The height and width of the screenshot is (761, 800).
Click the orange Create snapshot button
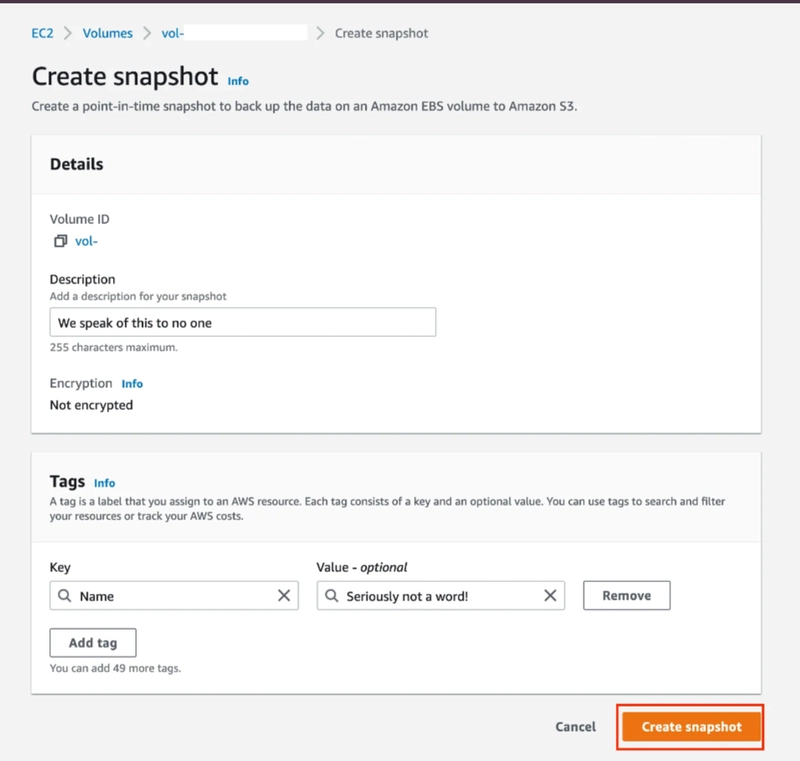[692, 727]
